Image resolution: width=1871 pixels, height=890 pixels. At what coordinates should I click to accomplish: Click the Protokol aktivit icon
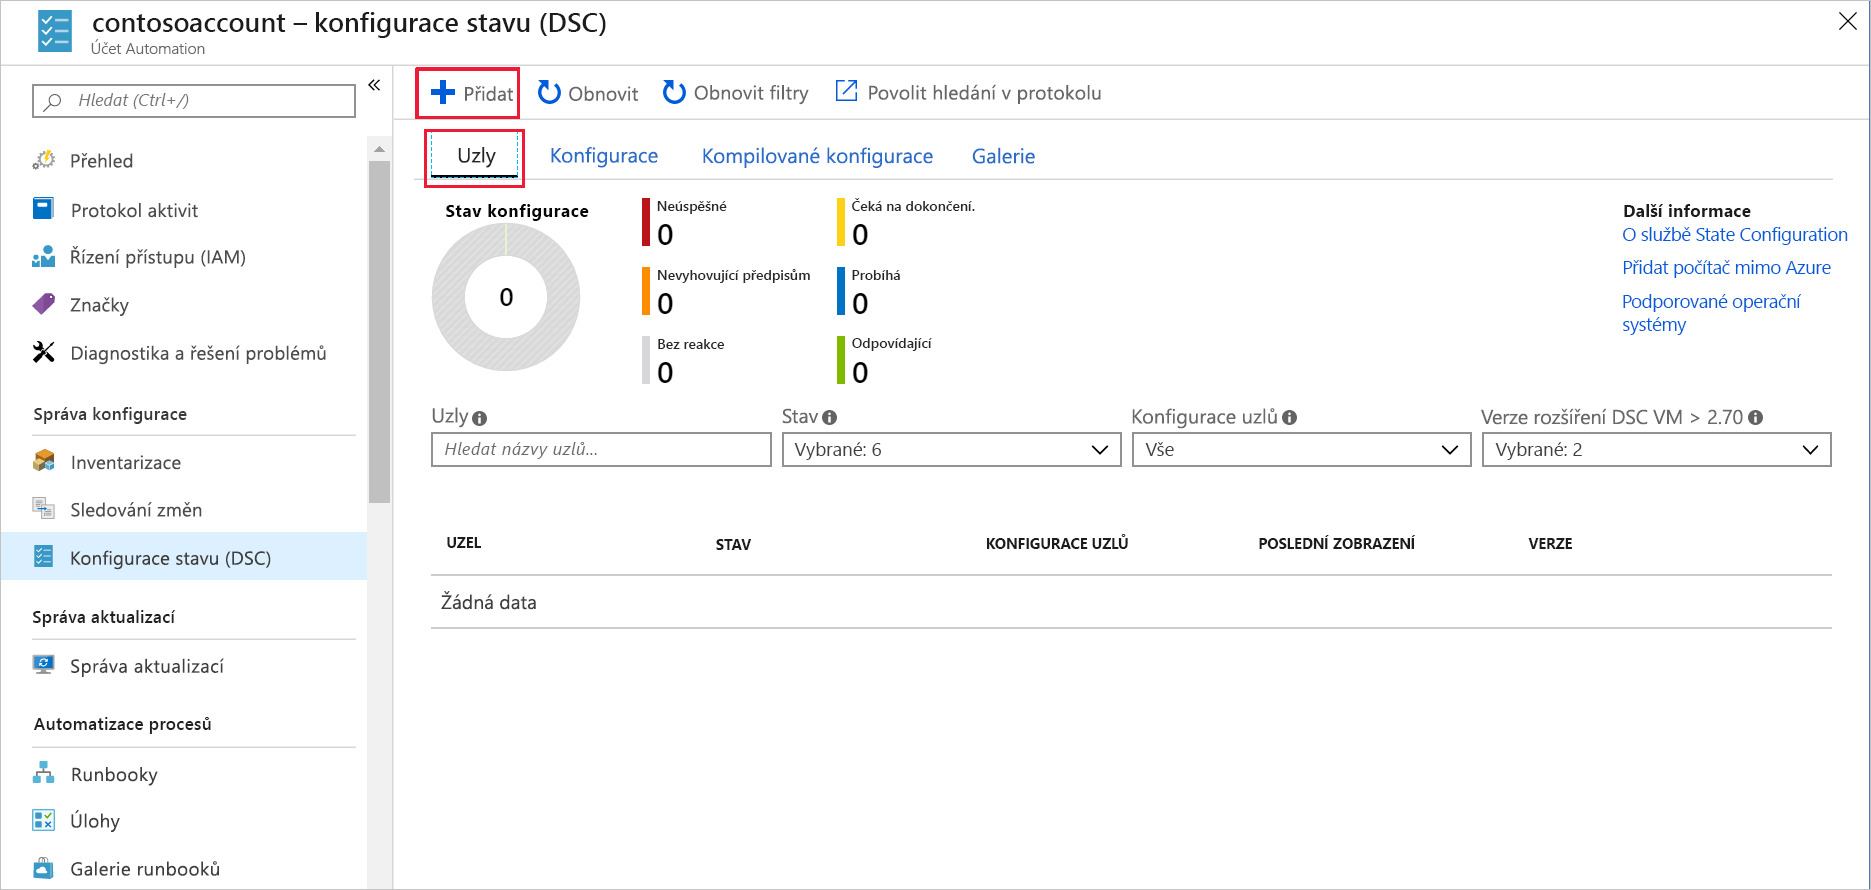[43, 209]
